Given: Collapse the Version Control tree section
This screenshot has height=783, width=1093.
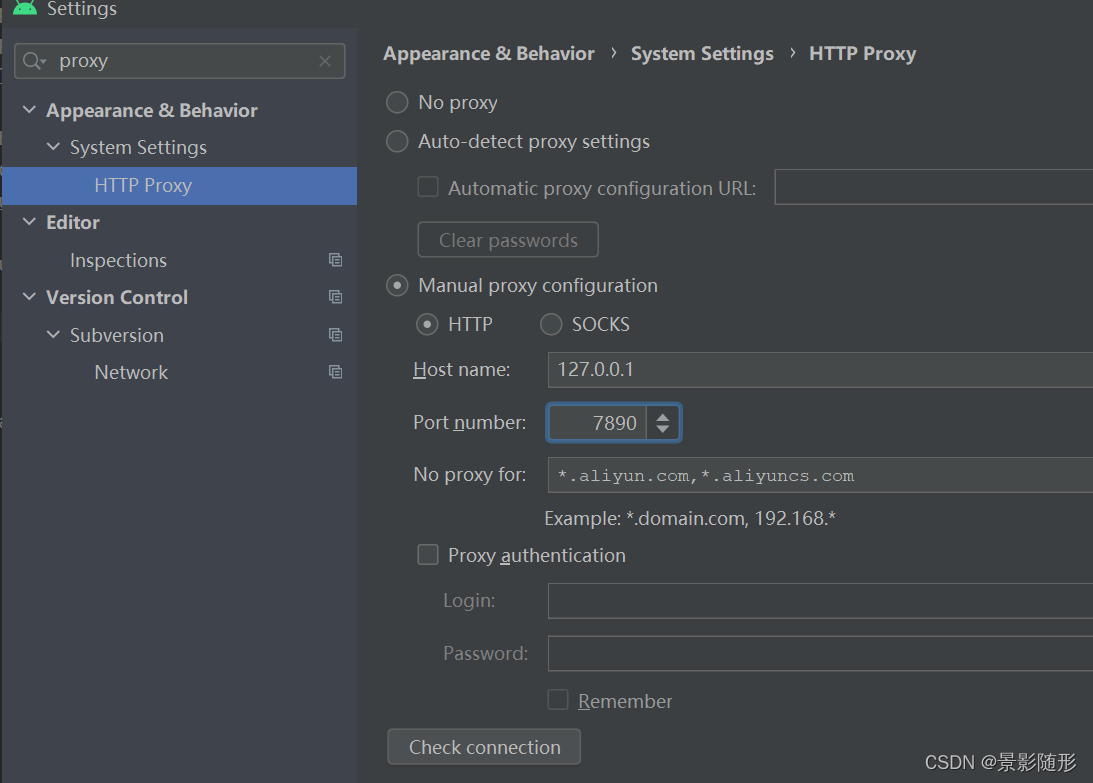Looking at the screenshot, I should [29, 296].
